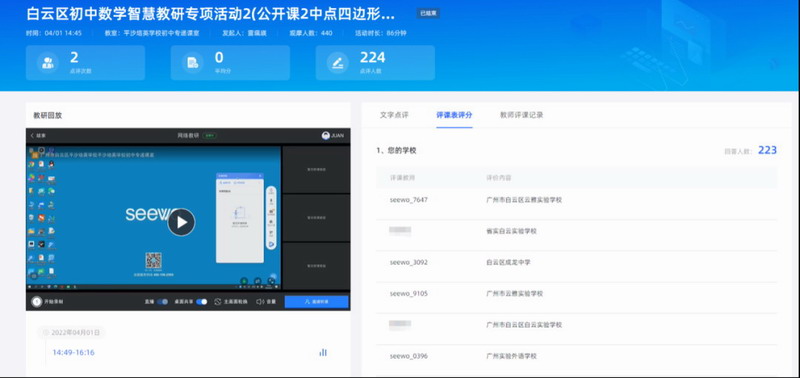The image size is (800, 378).
Task: Click the 14:49-16:16 session time link
Action: coord(73,352)
